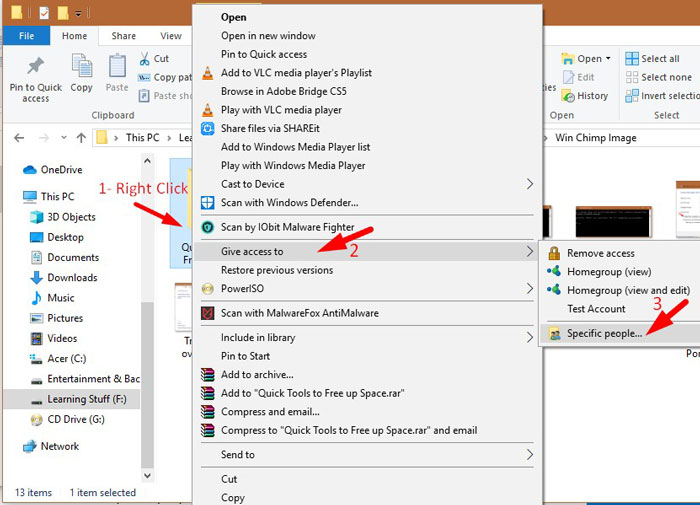
Task: Click Win Chimp Image in the address bar
Action: [x=596, y=138]
